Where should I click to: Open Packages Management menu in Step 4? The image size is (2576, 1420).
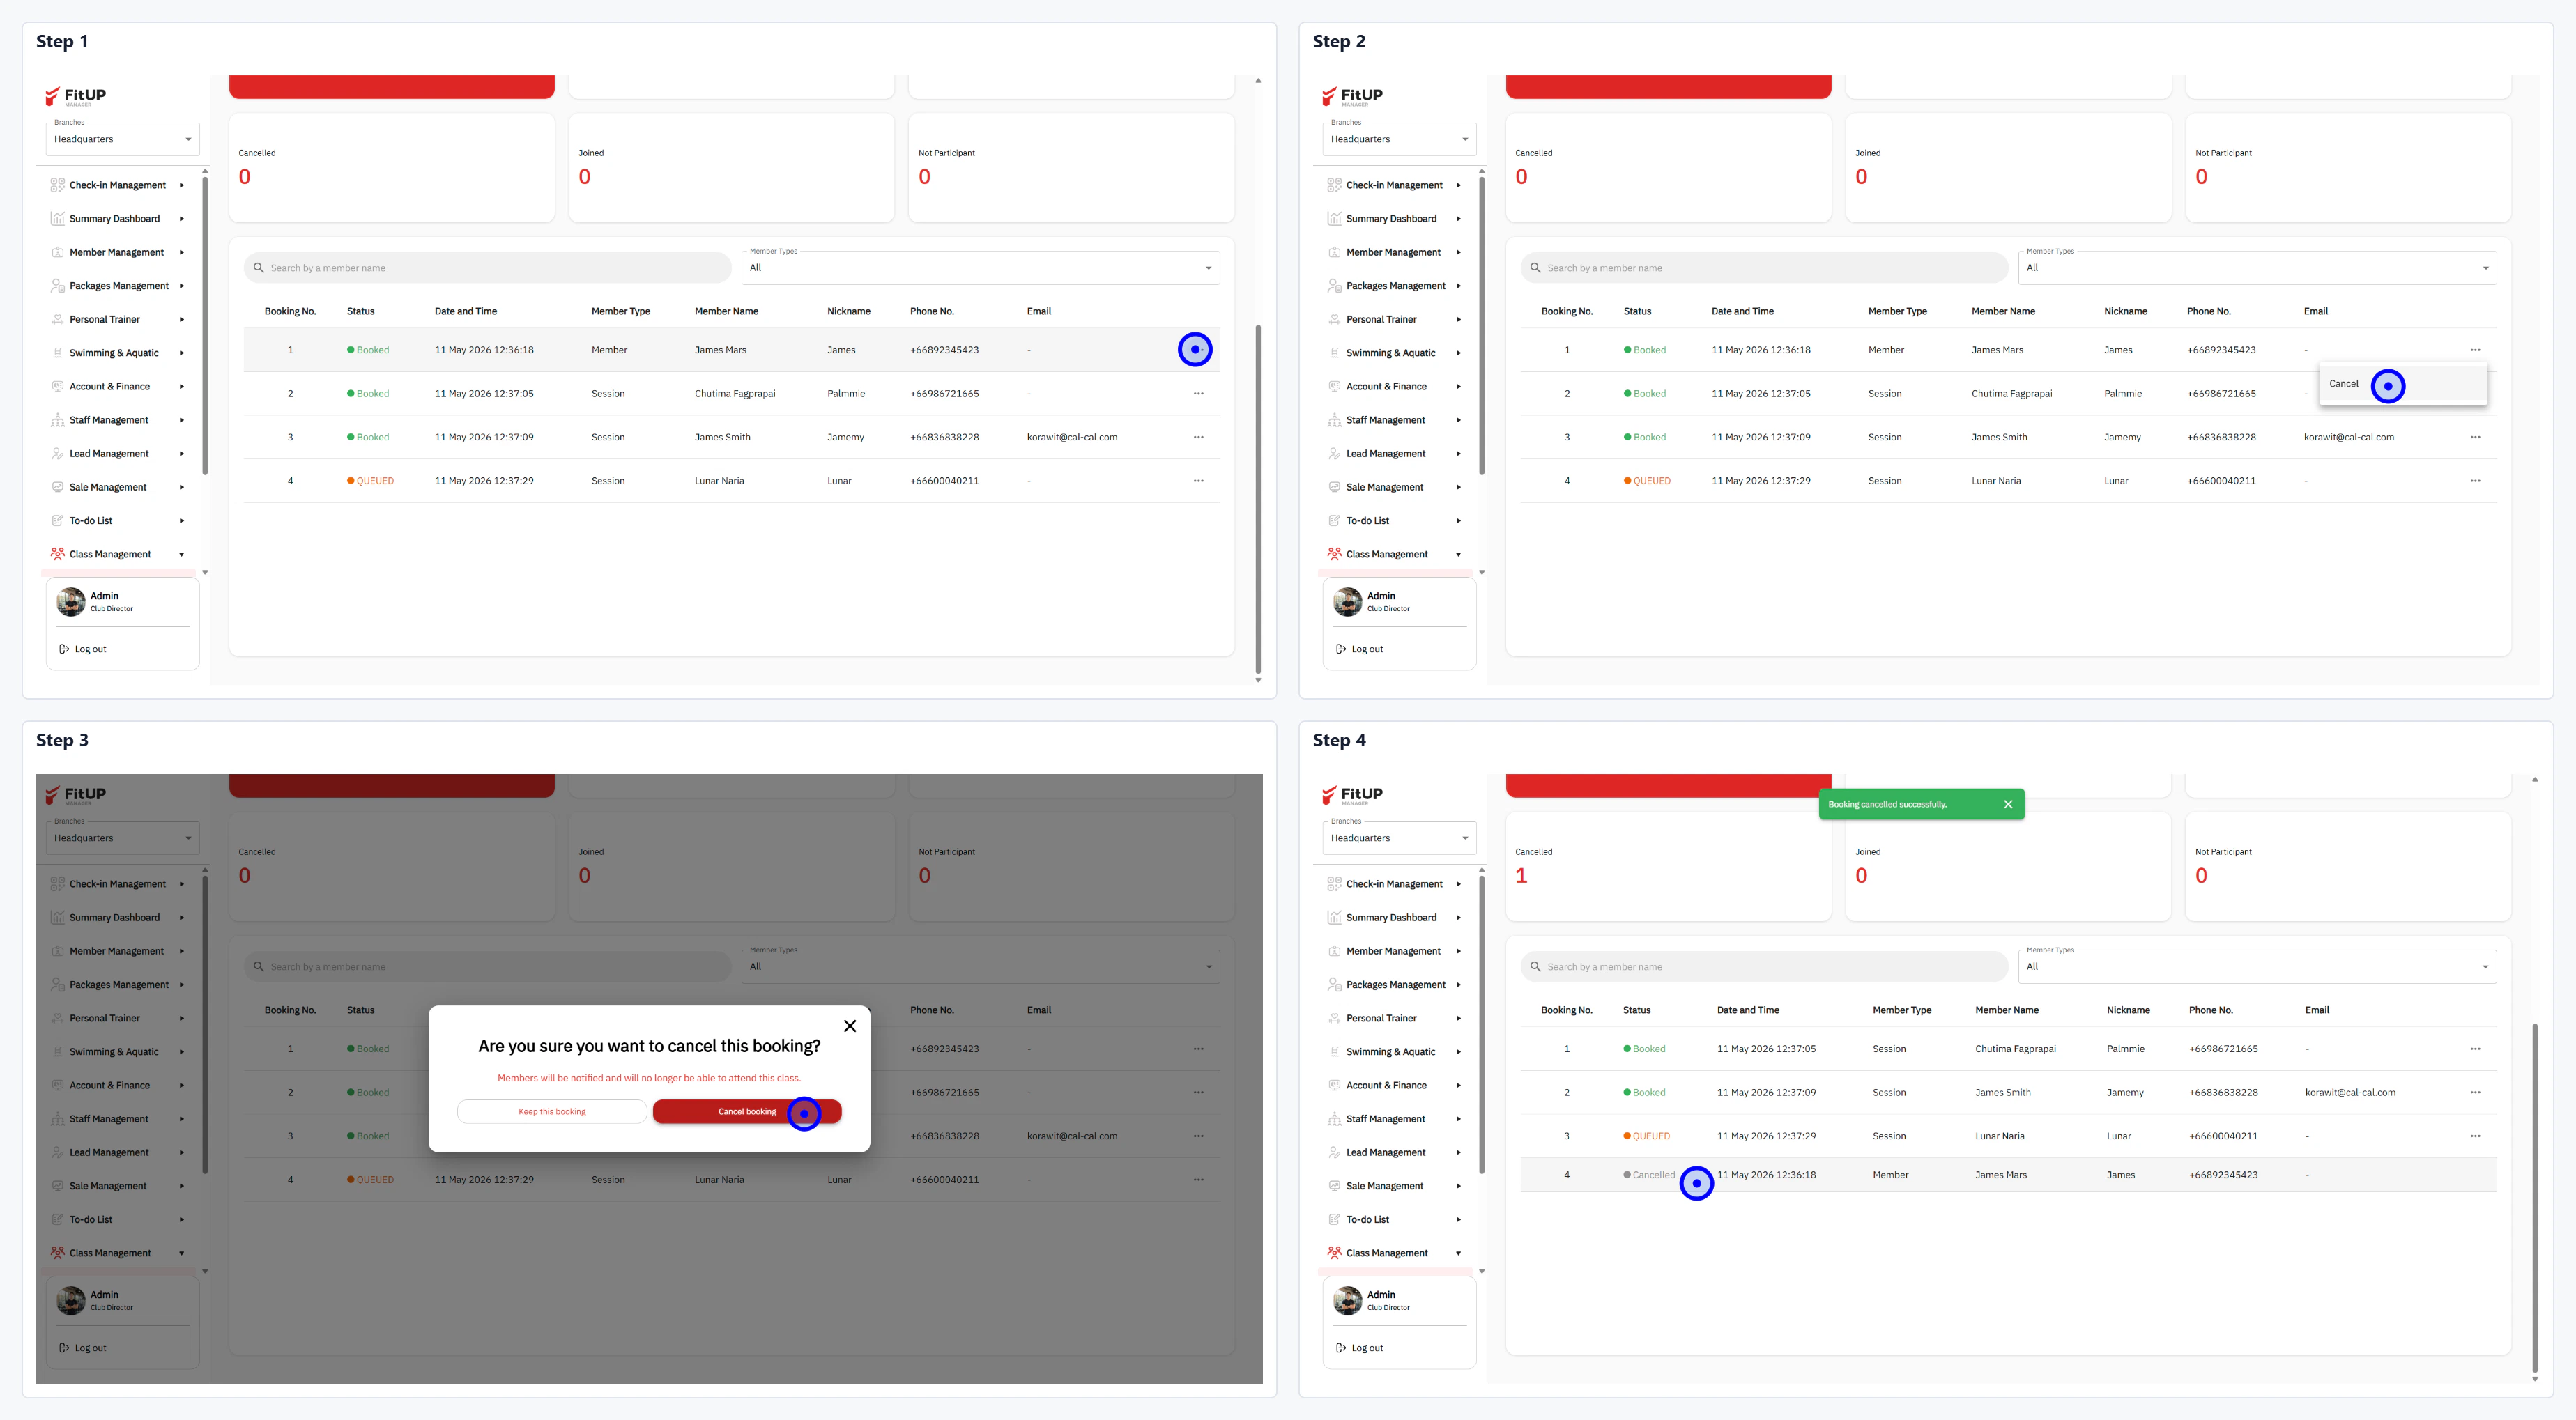[x=1395, y=985]
